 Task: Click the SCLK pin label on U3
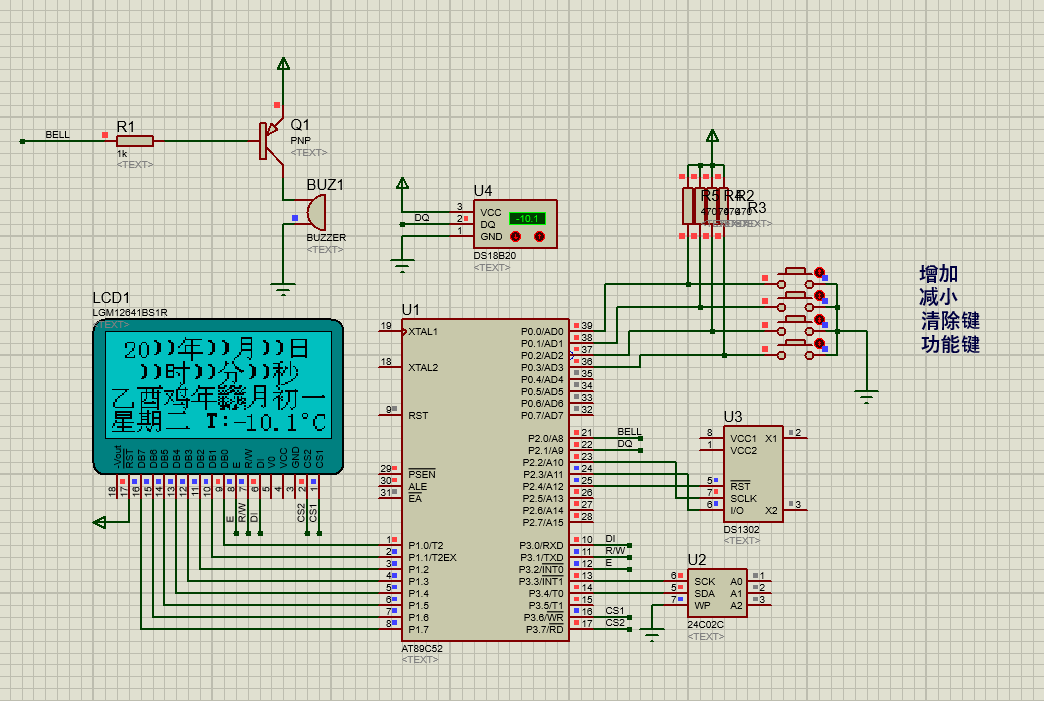(743, 499)
